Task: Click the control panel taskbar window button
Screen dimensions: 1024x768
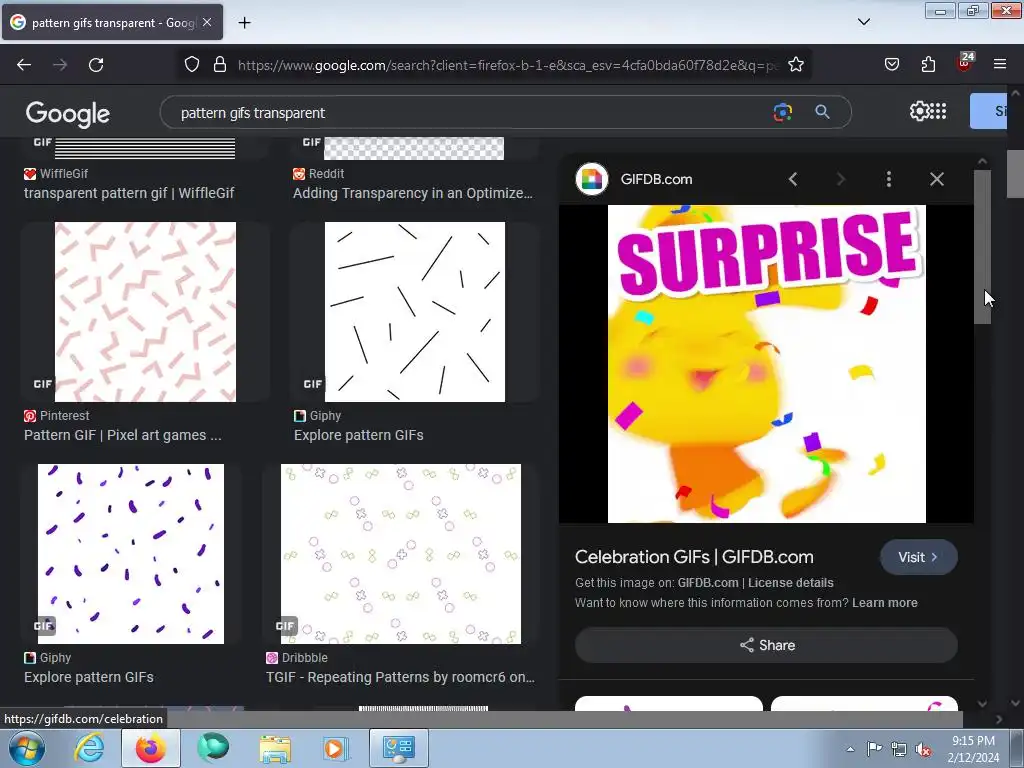Action: point(399,748)
